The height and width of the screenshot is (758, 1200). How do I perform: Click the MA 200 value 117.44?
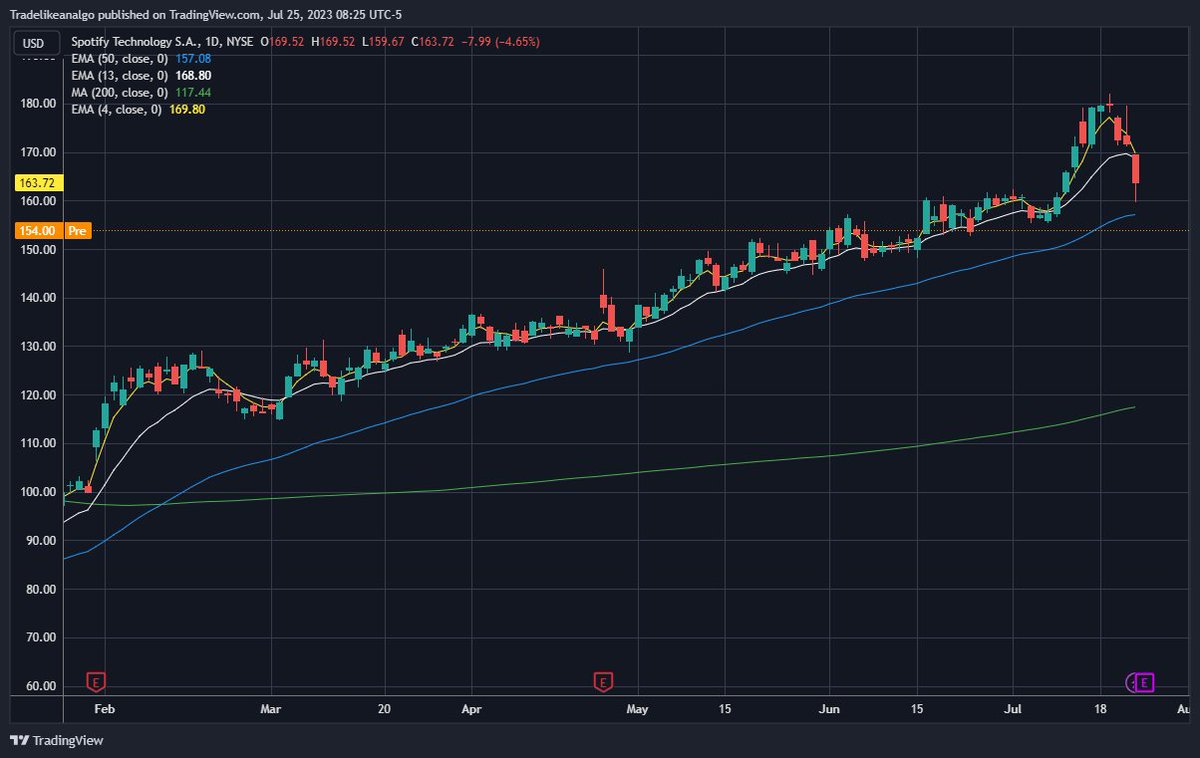tap(192, 93)
